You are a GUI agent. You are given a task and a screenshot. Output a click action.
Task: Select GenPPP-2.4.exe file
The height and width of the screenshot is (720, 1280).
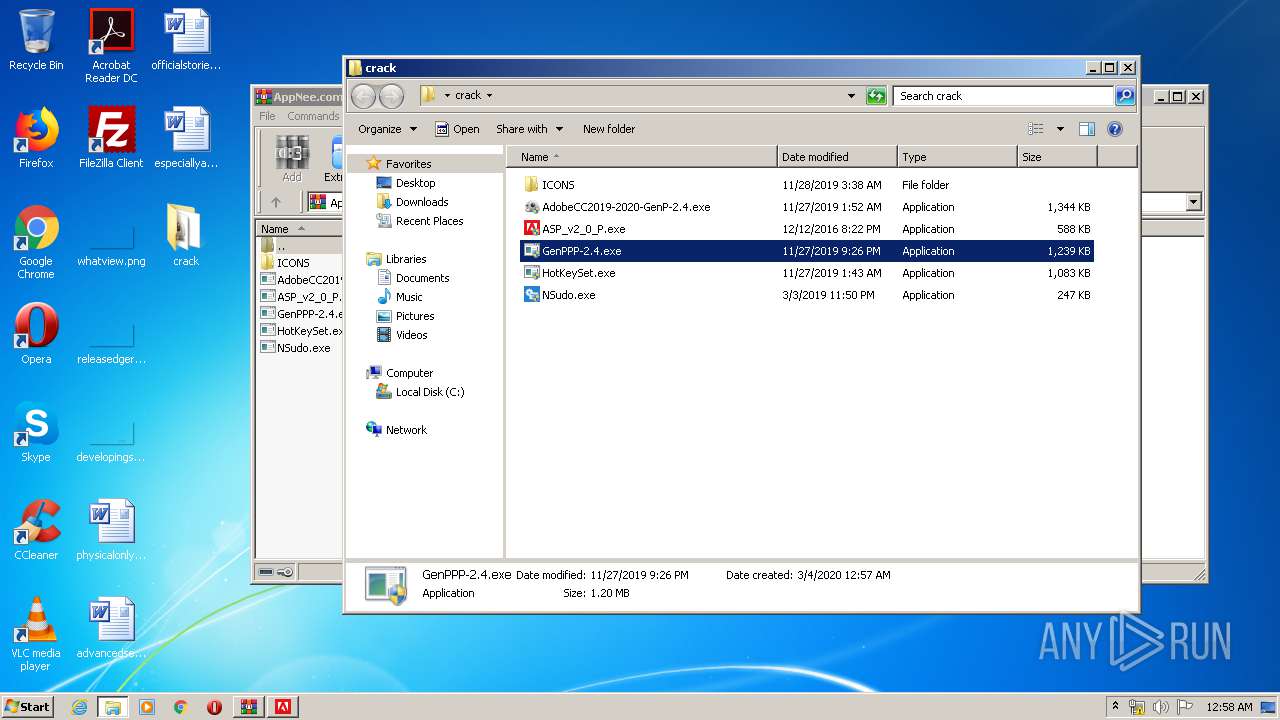coord(807,251)
